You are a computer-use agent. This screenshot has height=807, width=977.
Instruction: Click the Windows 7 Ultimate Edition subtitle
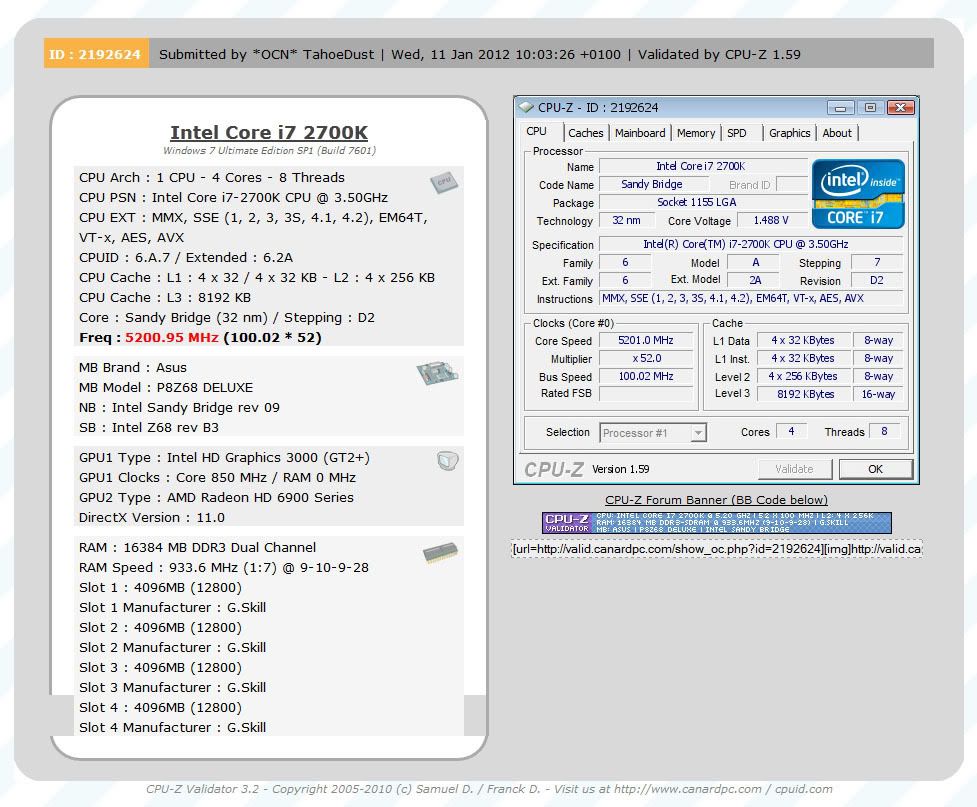[269, 151]
